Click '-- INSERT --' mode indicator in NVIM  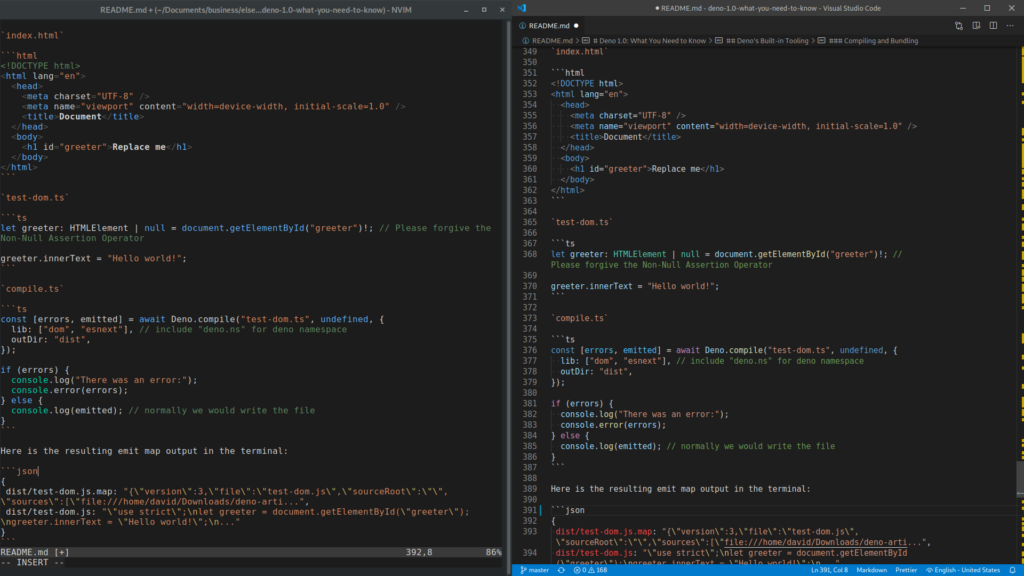pyautogui.click(x=32, y=562)
